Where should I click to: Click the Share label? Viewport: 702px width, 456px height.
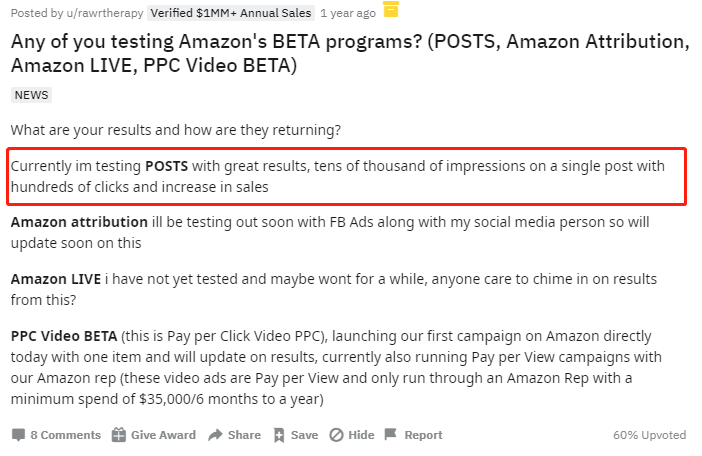(244, 435)
